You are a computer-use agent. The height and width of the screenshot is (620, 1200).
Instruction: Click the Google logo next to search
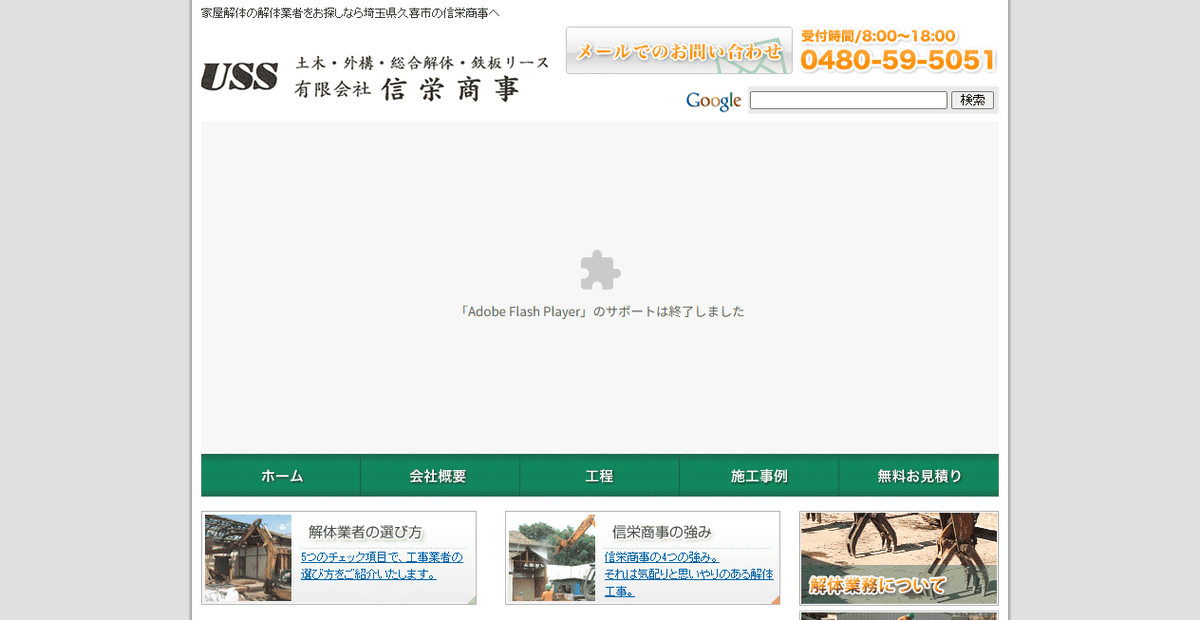(712, 100)
